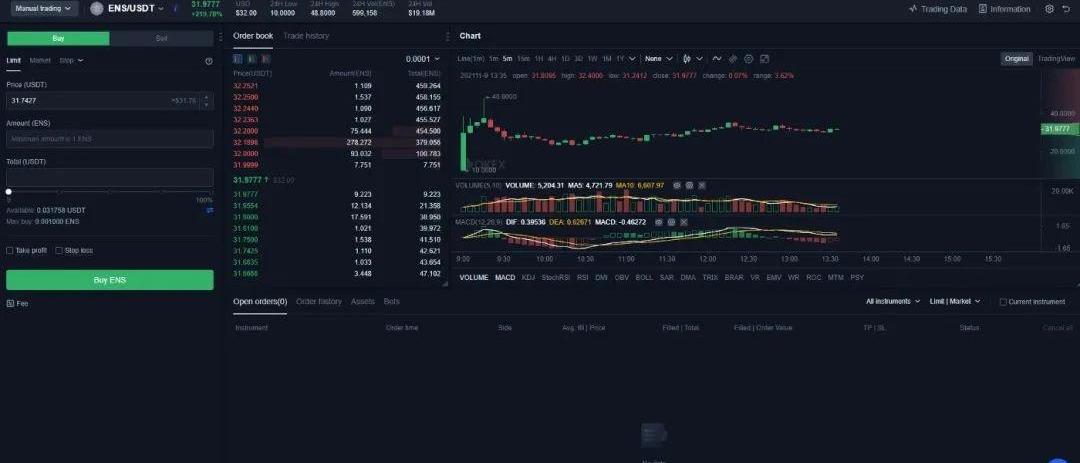Open chart settings gear icon
The height and width of the screenshot is (463, 1080).
(x=749, y=59)
